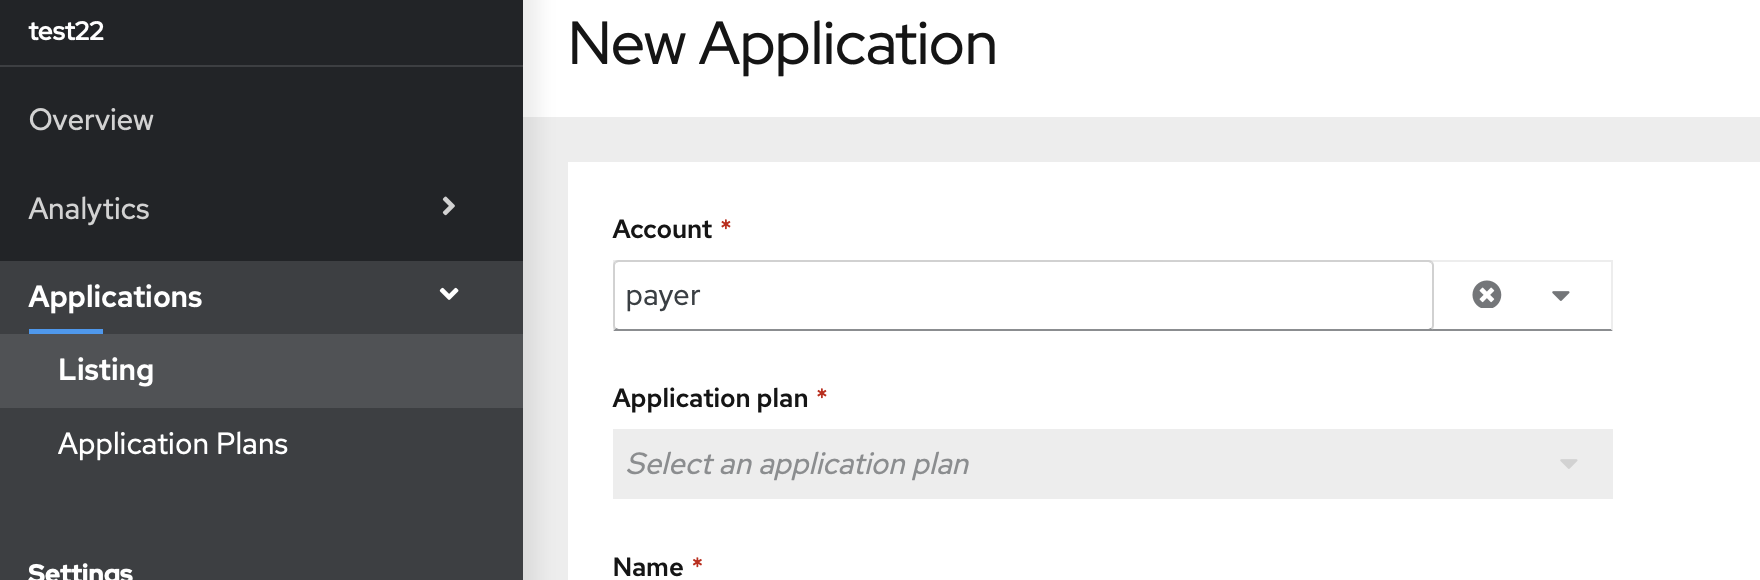1760x580 pixels.
Task: Click the Account field label
Action: [x=662, y=230]
